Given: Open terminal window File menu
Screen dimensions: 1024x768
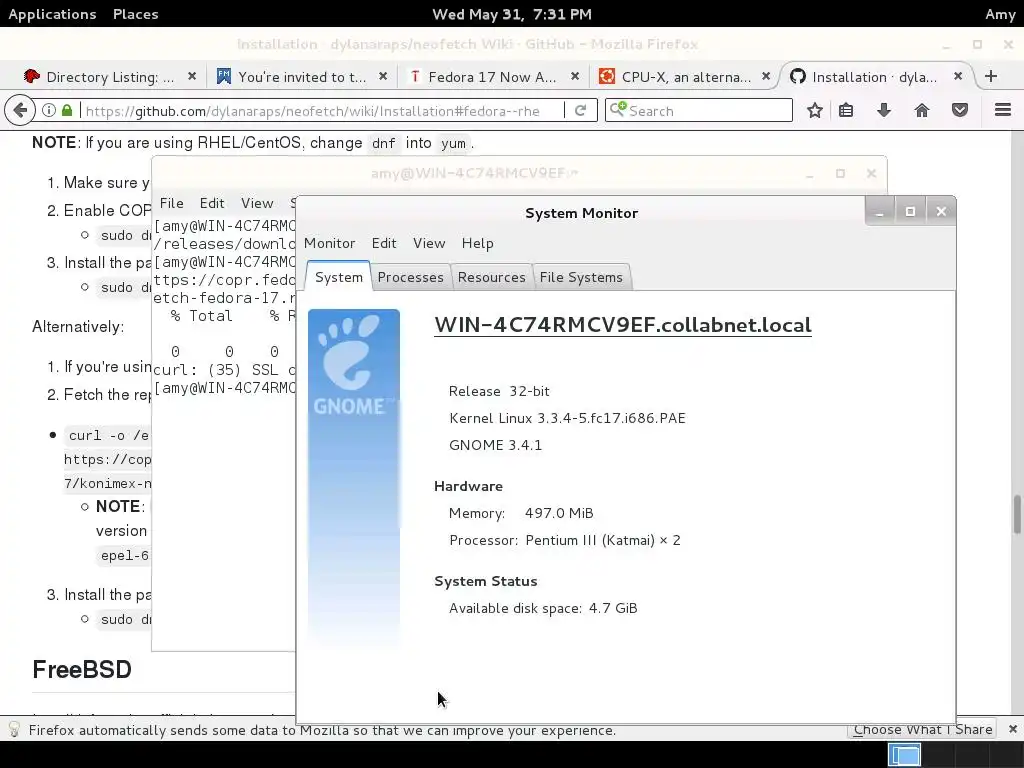Looking at the screenshot, I should pyautogui.click(x=172, y=203).
